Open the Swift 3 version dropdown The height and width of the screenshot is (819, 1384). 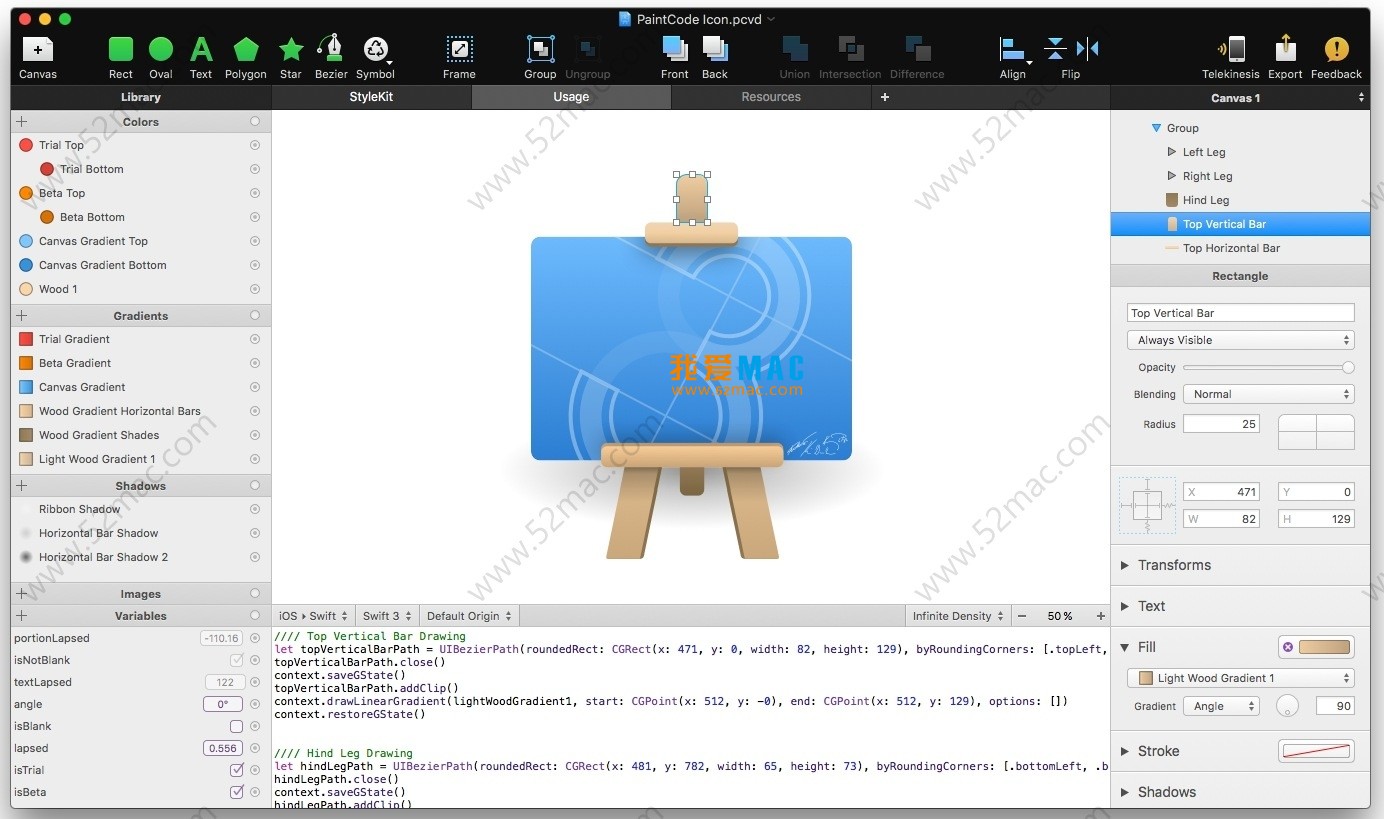(x=387, y=616)
